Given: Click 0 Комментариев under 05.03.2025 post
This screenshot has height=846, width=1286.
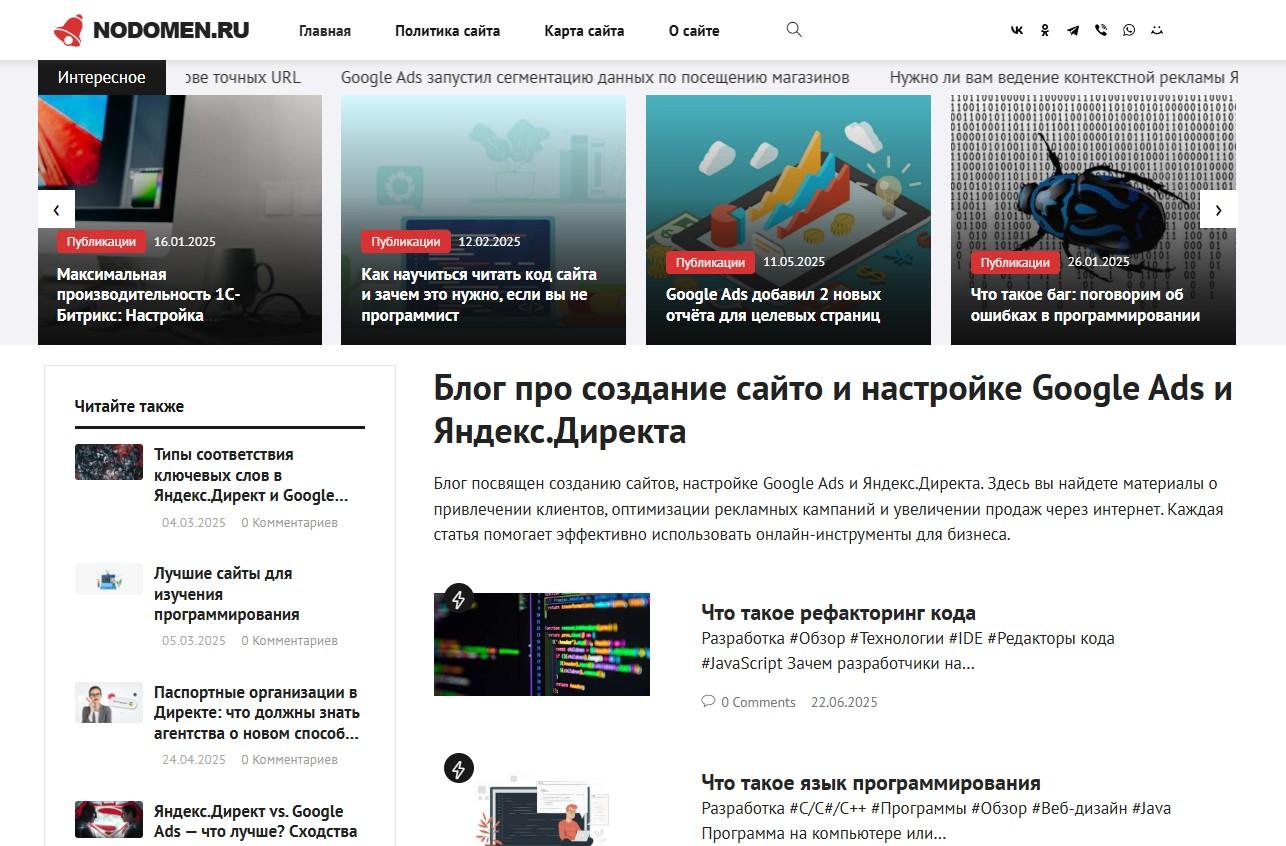Looking at the screenshot, I should 289,641.
